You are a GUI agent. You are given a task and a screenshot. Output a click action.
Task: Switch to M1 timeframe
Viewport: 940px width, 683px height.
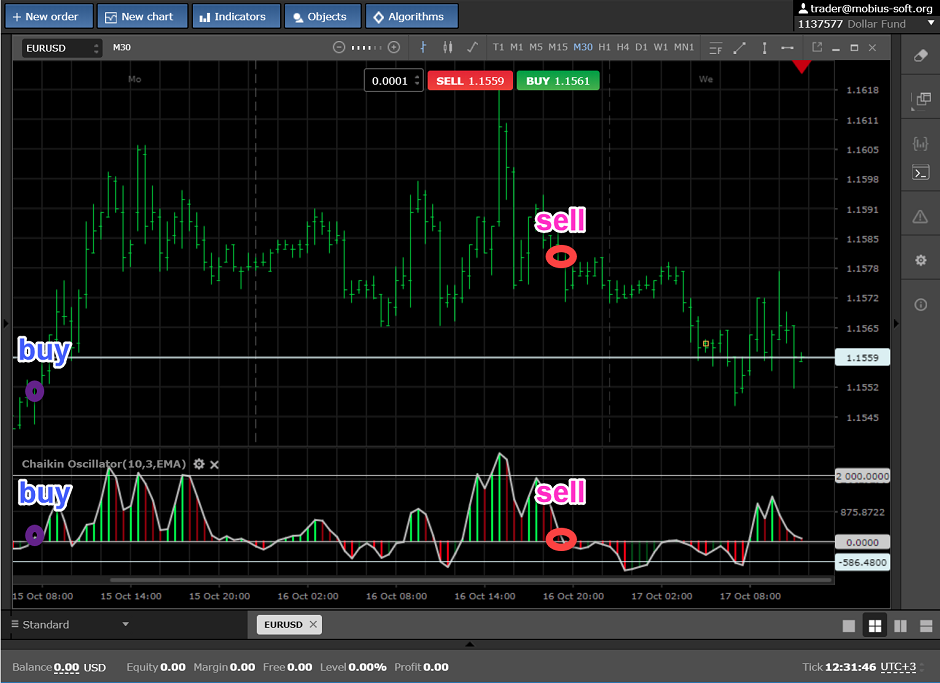click(517, 47)
